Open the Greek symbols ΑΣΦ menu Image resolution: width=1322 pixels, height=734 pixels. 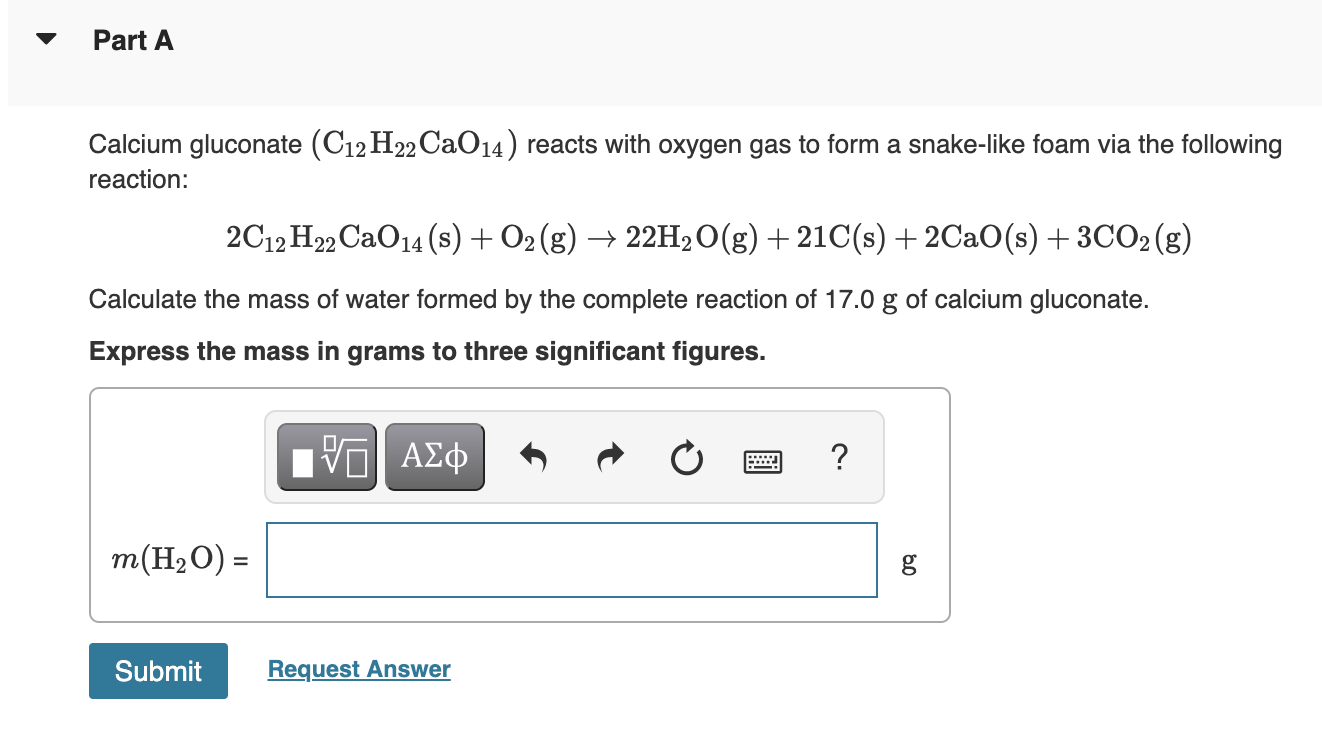click(x=434, y=456)
